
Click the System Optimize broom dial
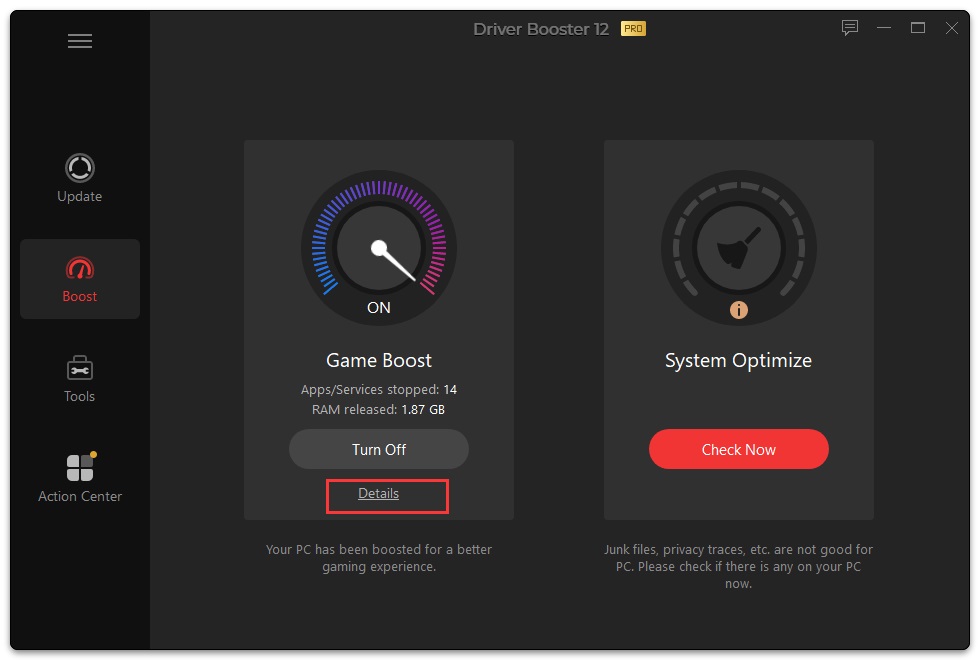click(739, 248)
